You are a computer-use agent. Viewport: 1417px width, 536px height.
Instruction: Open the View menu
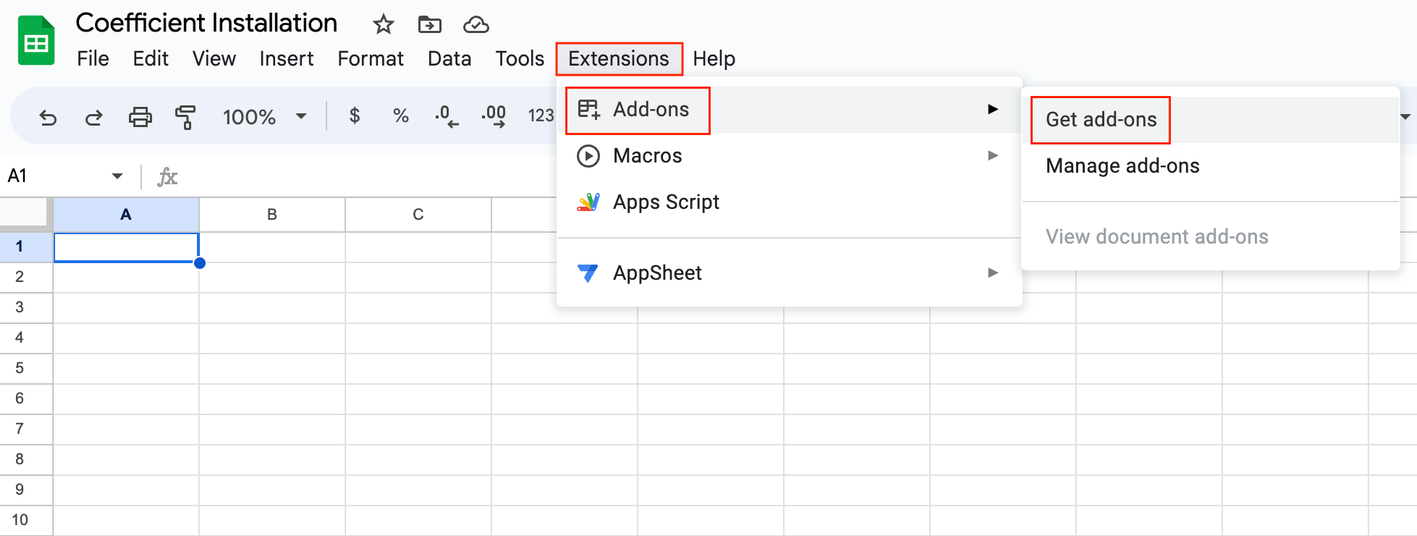click(x=214, y=59)
